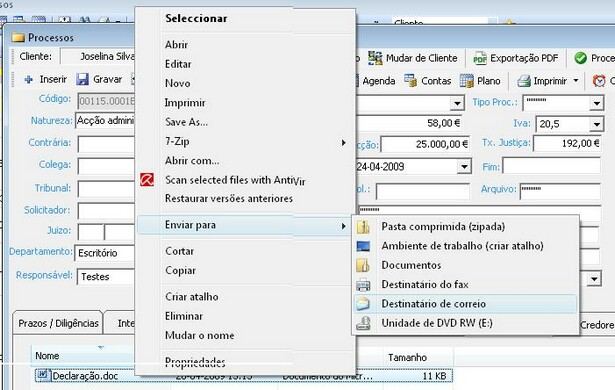
Task: Choose Editar in context menu
Action: click(178, 64)
